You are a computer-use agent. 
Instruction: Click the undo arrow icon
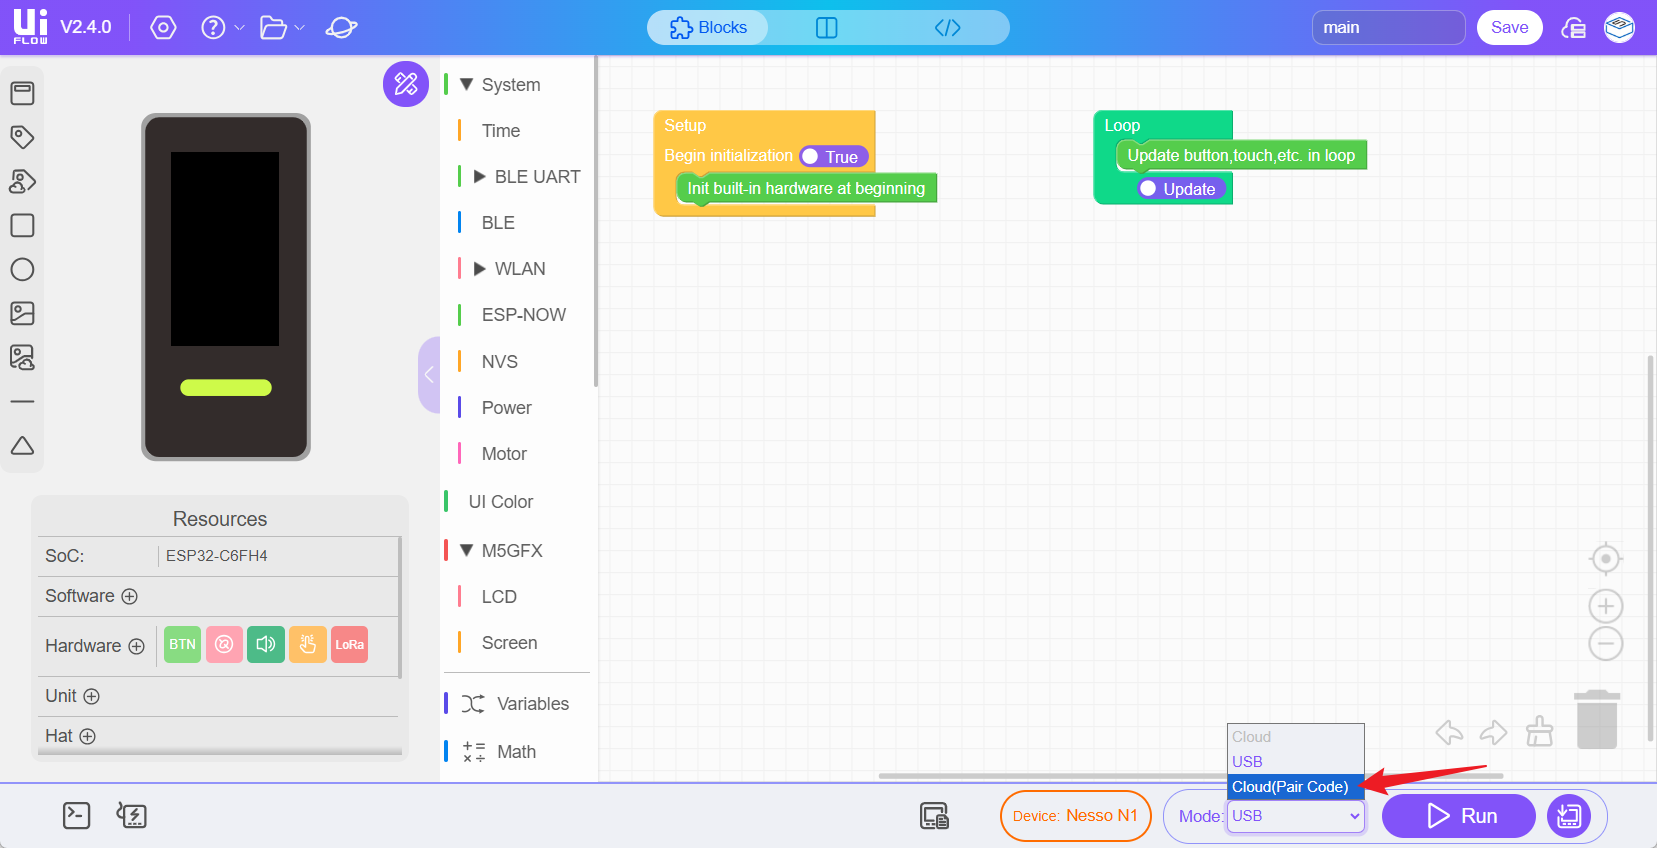1449,733
